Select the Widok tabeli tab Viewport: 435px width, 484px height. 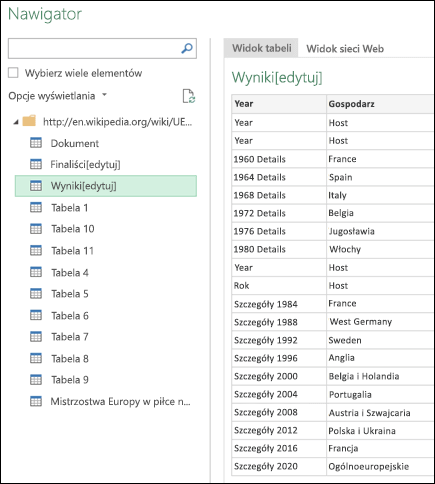[262, 48]
